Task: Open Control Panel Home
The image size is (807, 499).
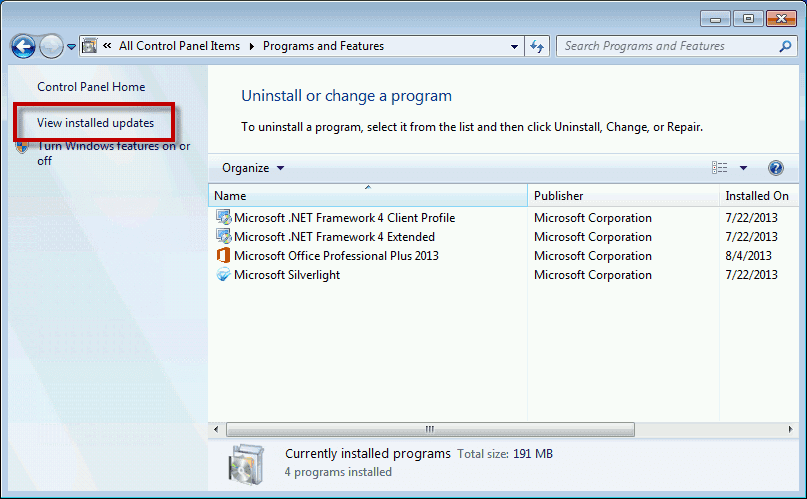Action: click(x=91, y=86)
